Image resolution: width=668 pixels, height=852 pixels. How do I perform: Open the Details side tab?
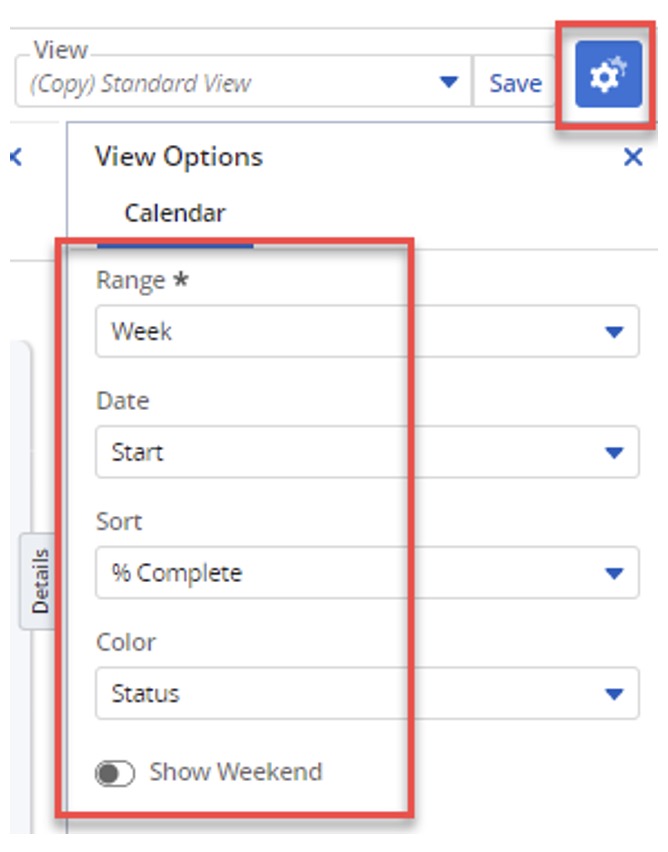coord(40,581)
